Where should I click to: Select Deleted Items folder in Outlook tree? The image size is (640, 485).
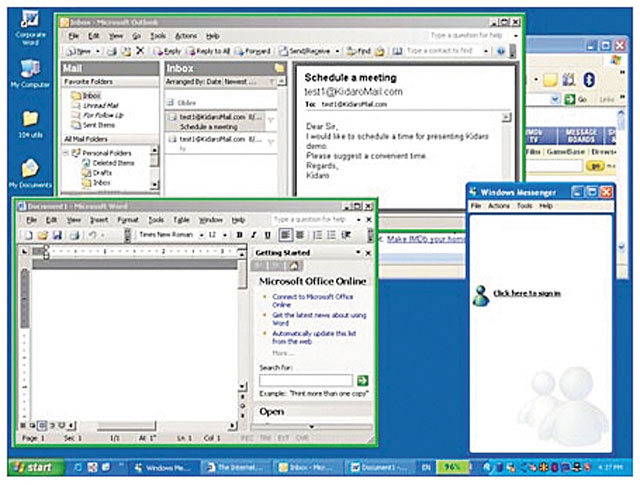[x=109, y=163]
